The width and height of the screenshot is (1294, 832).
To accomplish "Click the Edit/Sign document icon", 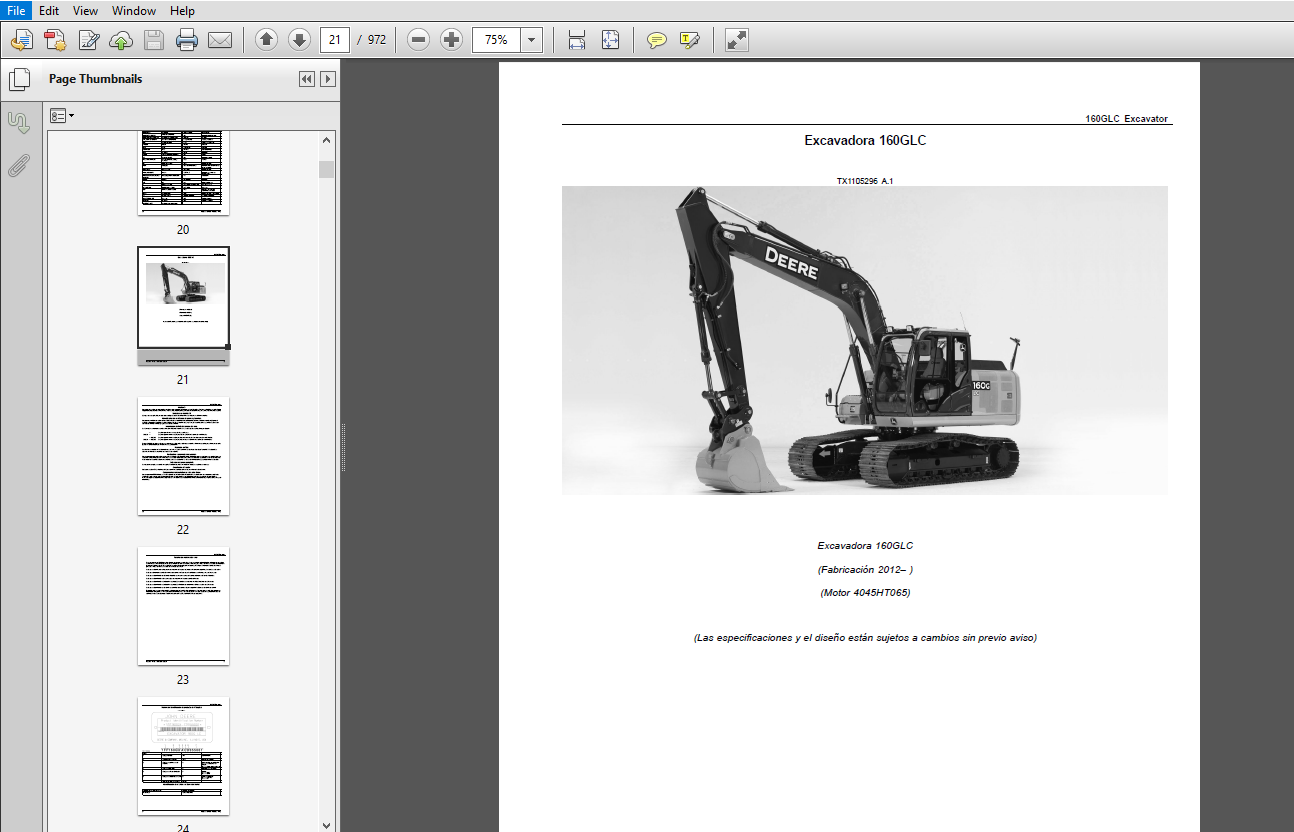I will point(89,40).
